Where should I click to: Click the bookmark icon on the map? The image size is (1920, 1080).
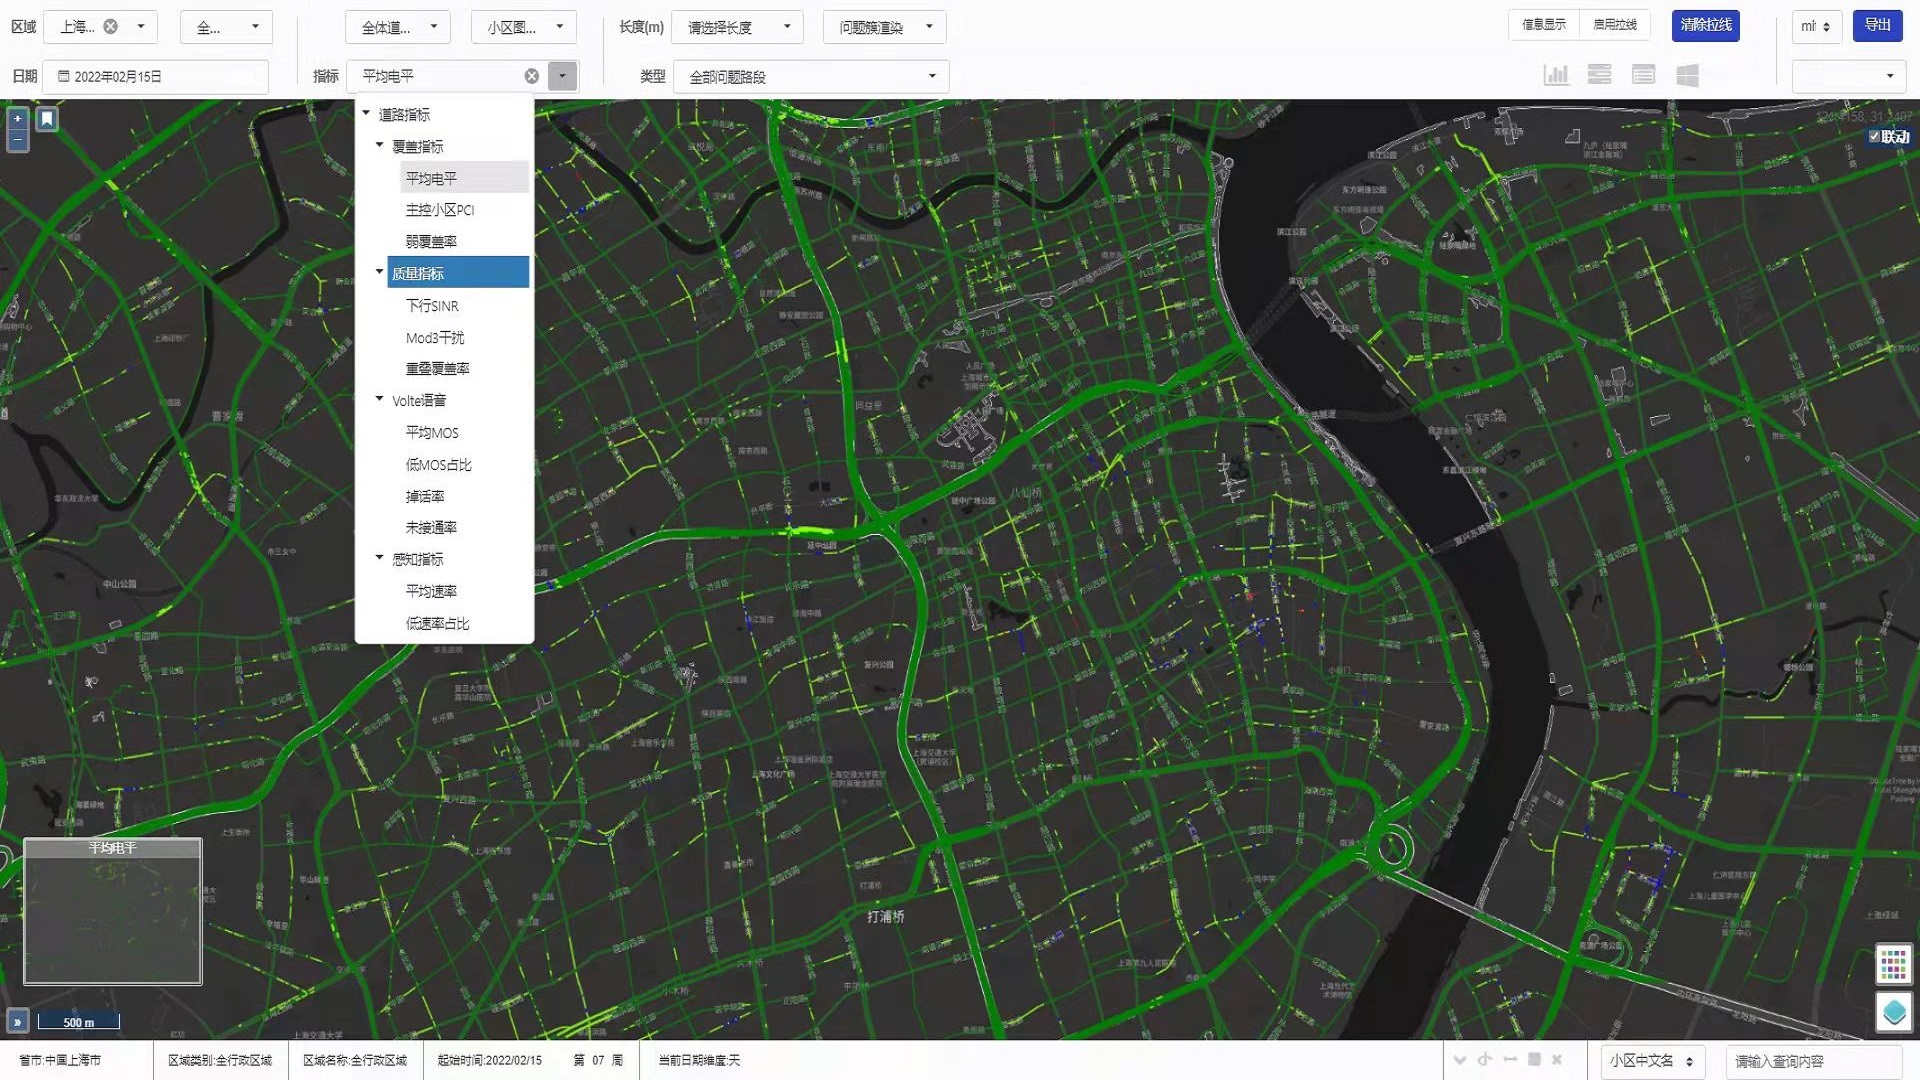47,120
